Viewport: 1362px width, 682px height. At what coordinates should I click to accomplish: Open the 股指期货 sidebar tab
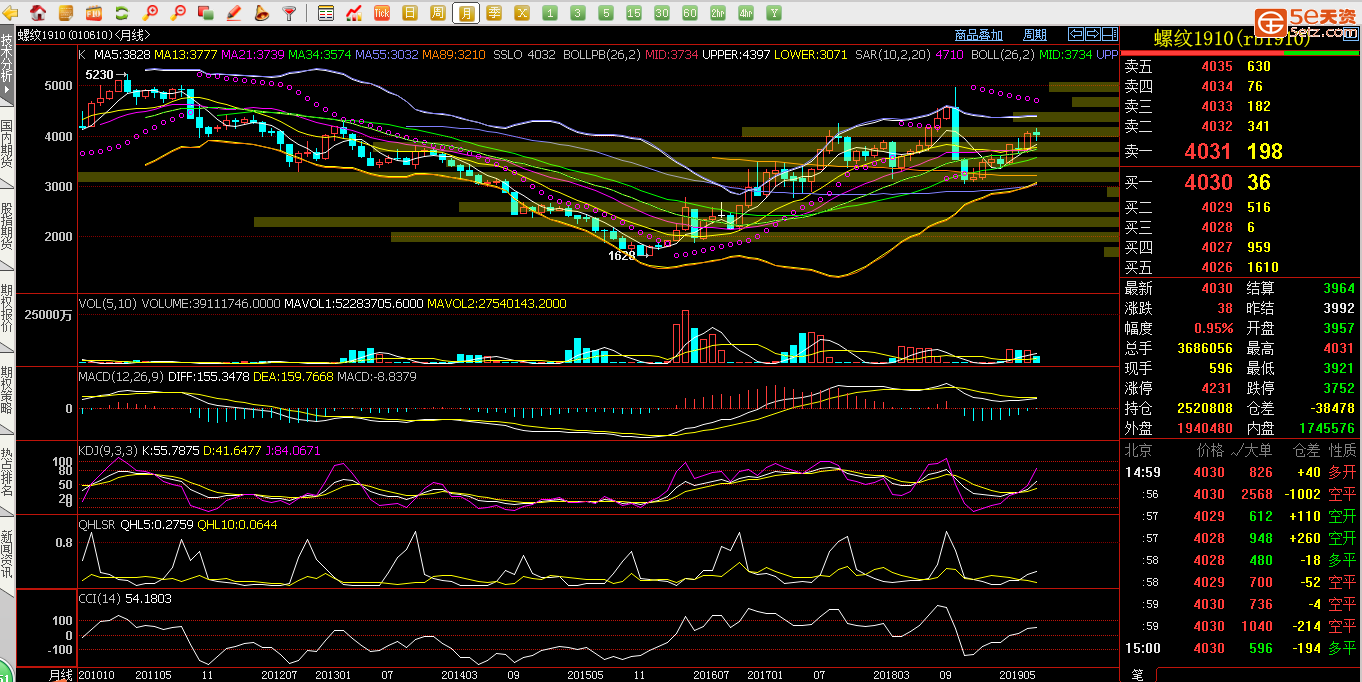pyautogui.click(x=7, y=228)
